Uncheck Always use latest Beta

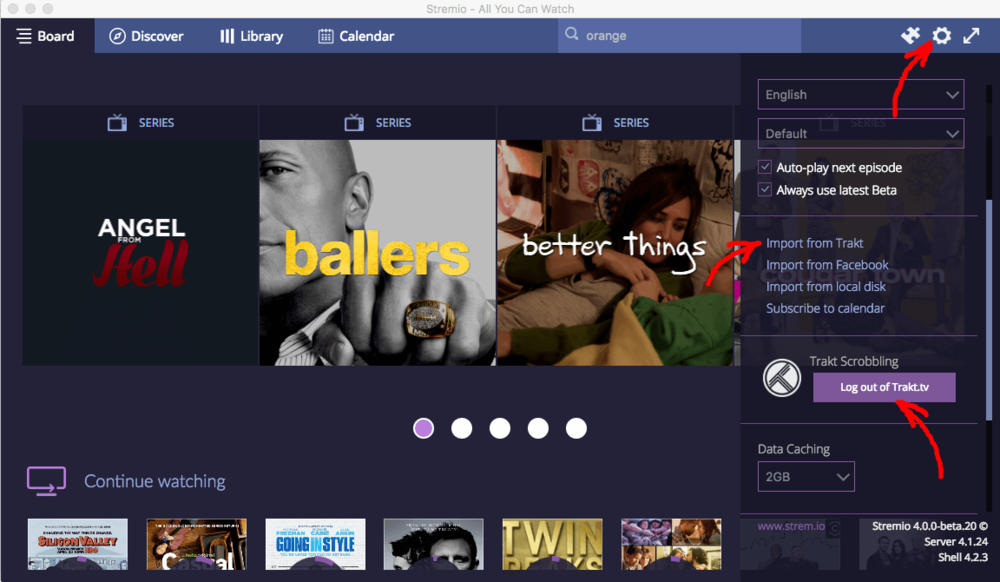(x=765, y=190)
